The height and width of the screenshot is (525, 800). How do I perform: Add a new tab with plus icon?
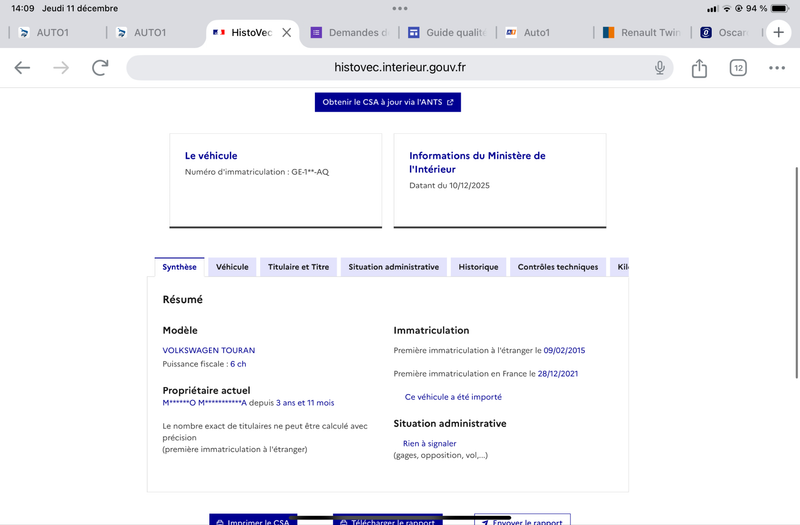779,32
